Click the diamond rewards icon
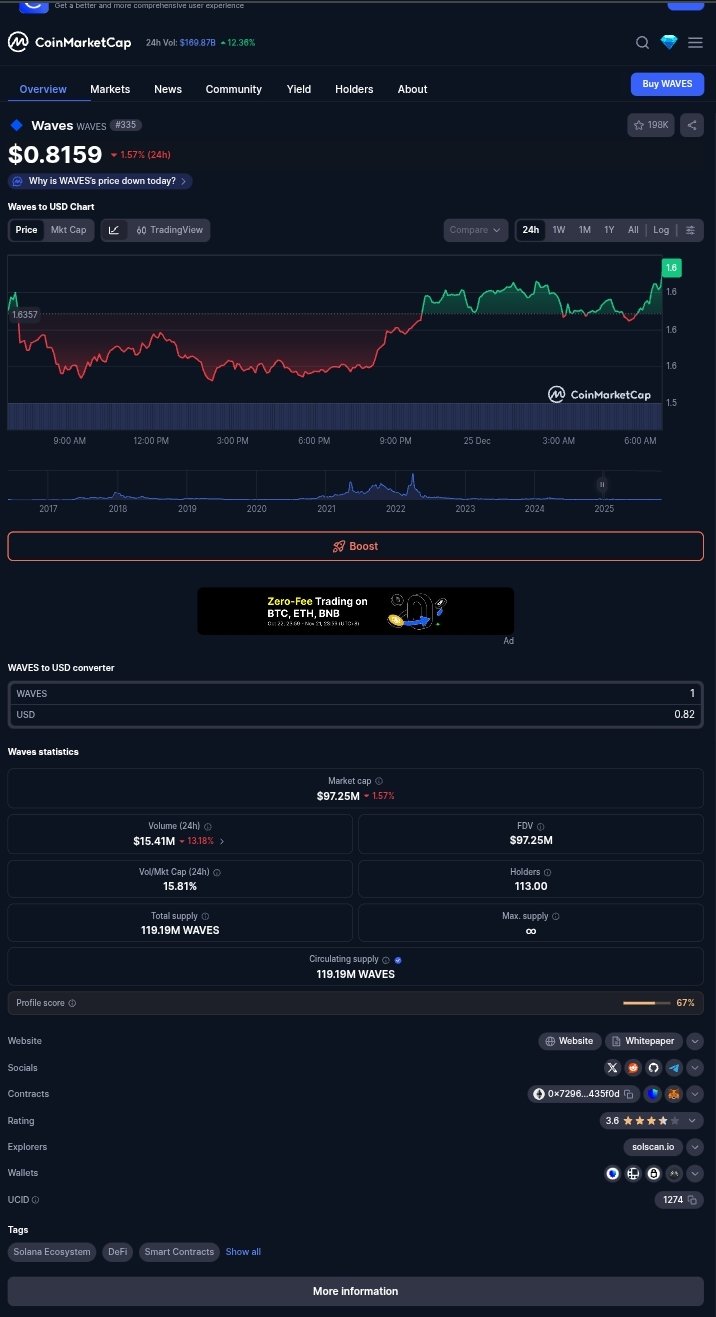 [x=669, y=42]
